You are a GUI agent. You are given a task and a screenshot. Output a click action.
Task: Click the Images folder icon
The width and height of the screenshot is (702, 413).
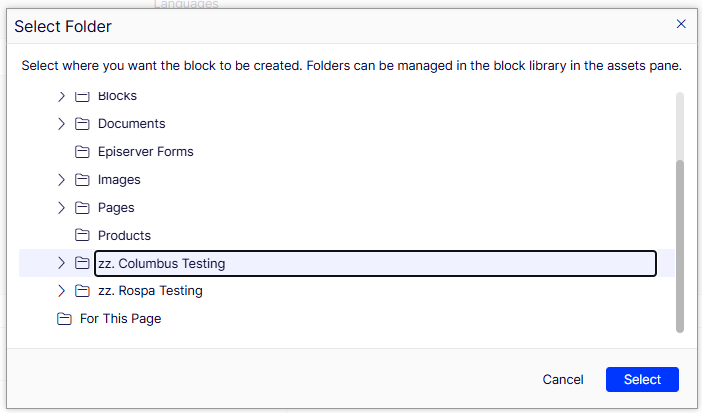[x=82, y=180]
